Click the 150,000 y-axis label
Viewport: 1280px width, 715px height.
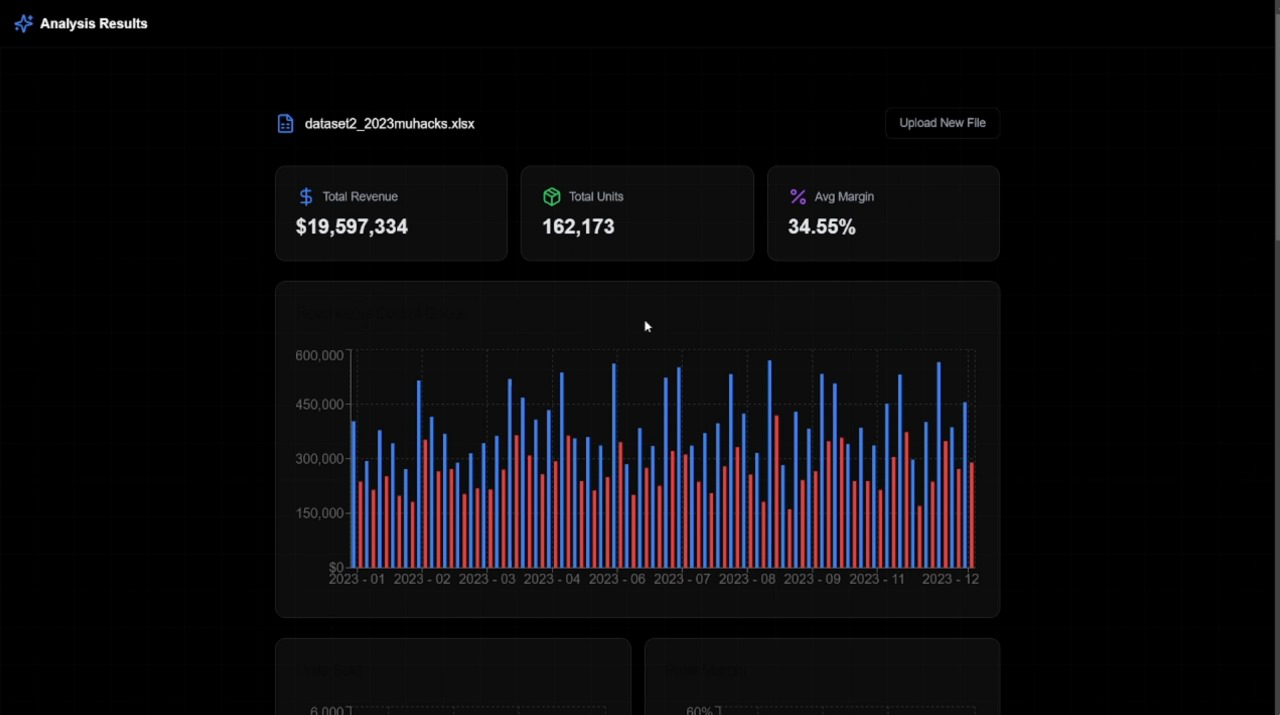tap(320, 513)
